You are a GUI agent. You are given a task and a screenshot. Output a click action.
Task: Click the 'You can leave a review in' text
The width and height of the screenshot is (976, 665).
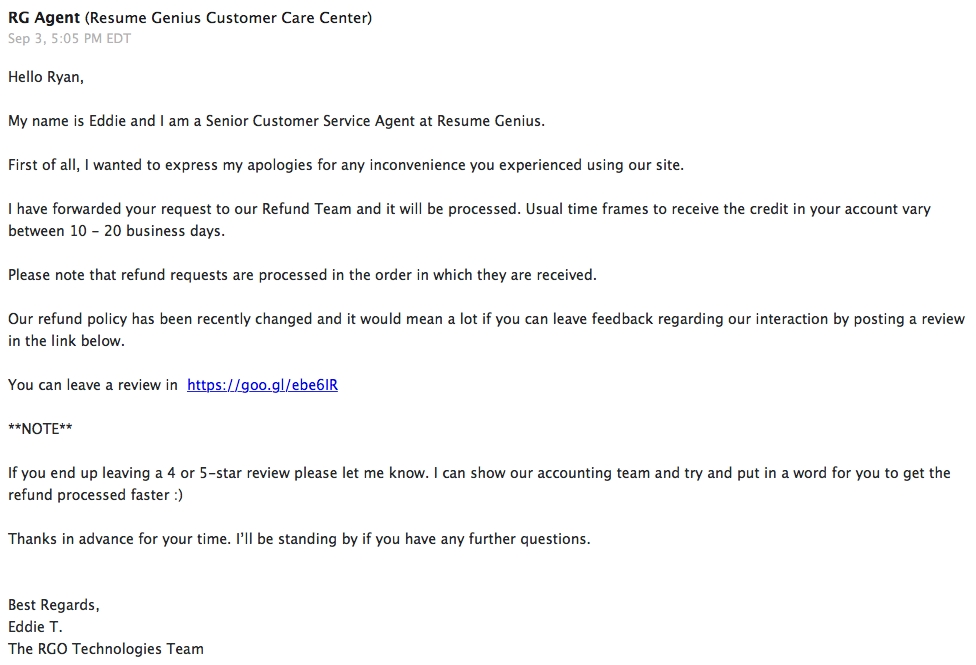click(x=93, y=385)
